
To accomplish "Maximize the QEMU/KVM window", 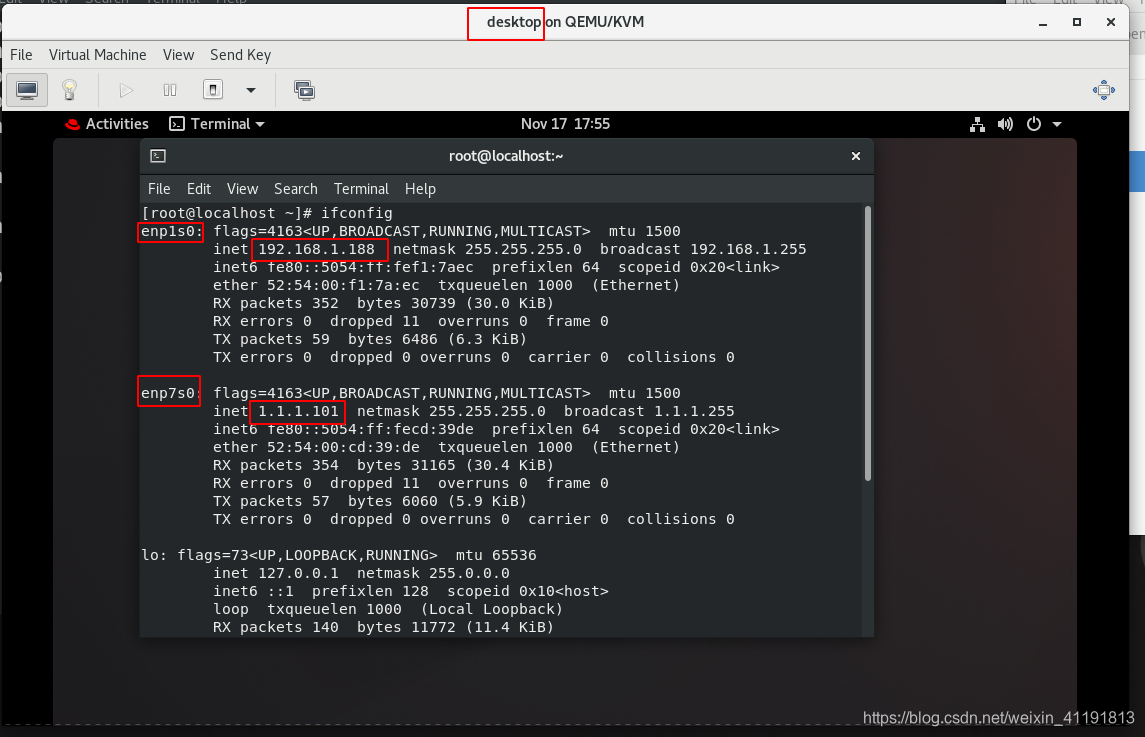I will [1076, 23].
